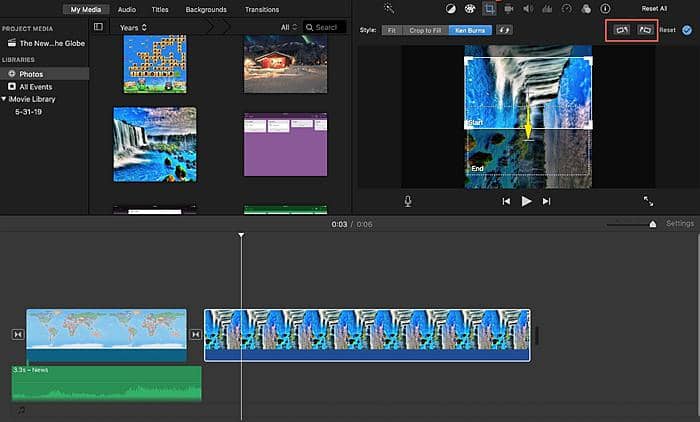The image size is (700, 422).
Task: Open the clip filter and audio effects tool
Action: click(586, 8)
